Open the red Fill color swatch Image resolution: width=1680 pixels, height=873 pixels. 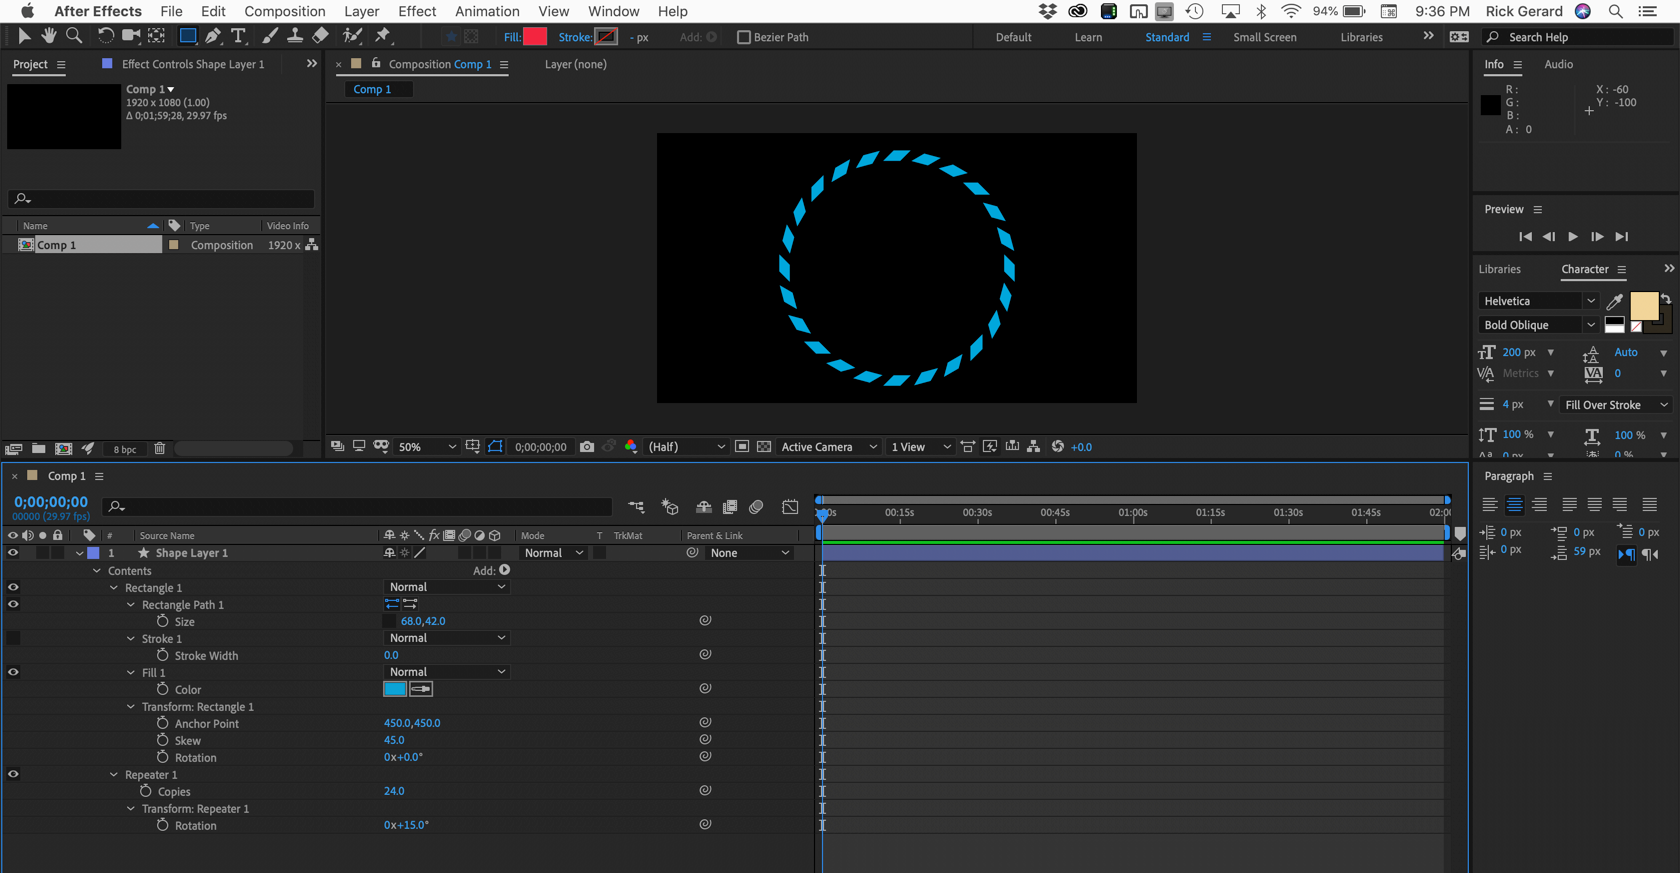535,37
